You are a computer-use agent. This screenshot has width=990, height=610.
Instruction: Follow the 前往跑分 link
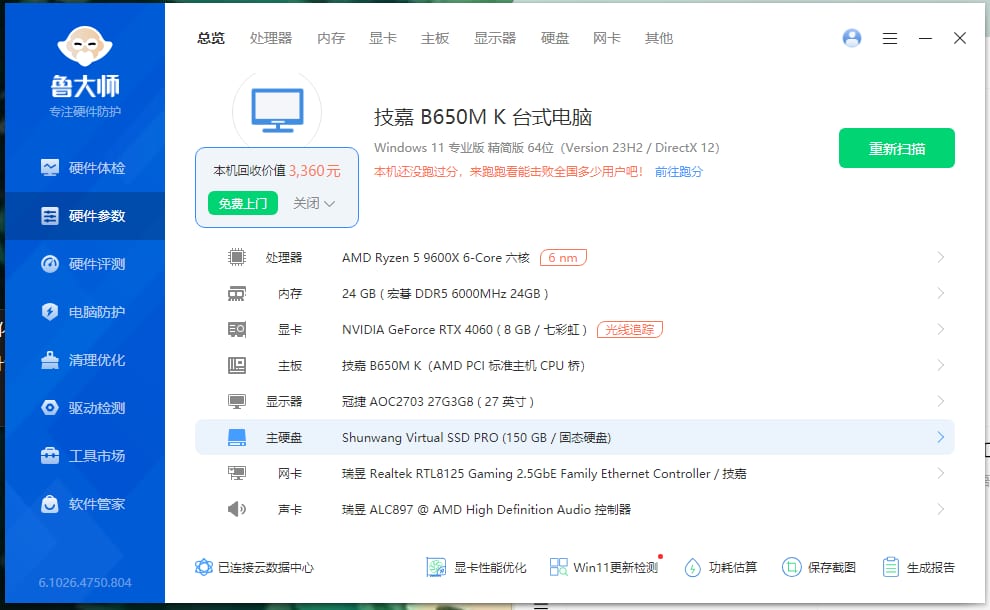point(679,172)
